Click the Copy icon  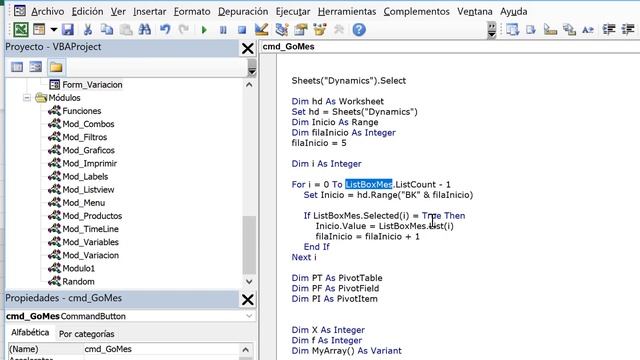(107, 30)
